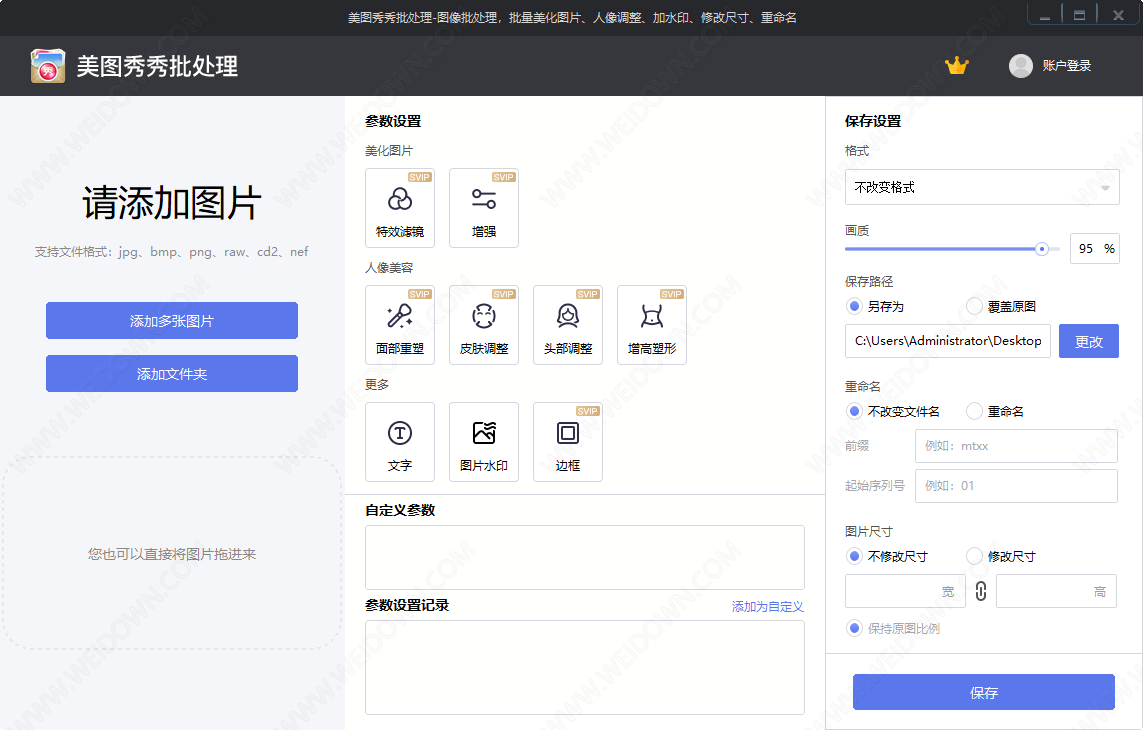This screenshot has height=730, width=1143.
Task: Select the 面部重塑 face reshape tool
Action: (x=399, y=325)
